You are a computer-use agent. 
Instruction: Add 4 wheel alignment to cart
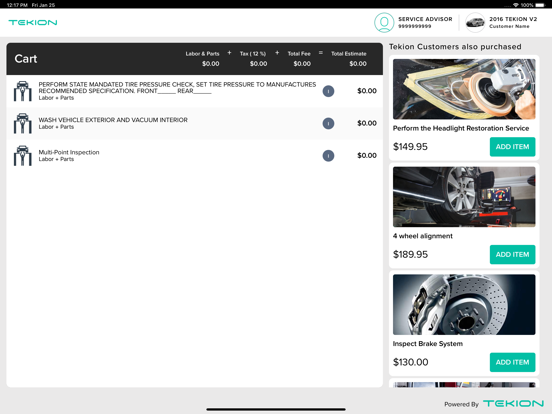point(512,255)
